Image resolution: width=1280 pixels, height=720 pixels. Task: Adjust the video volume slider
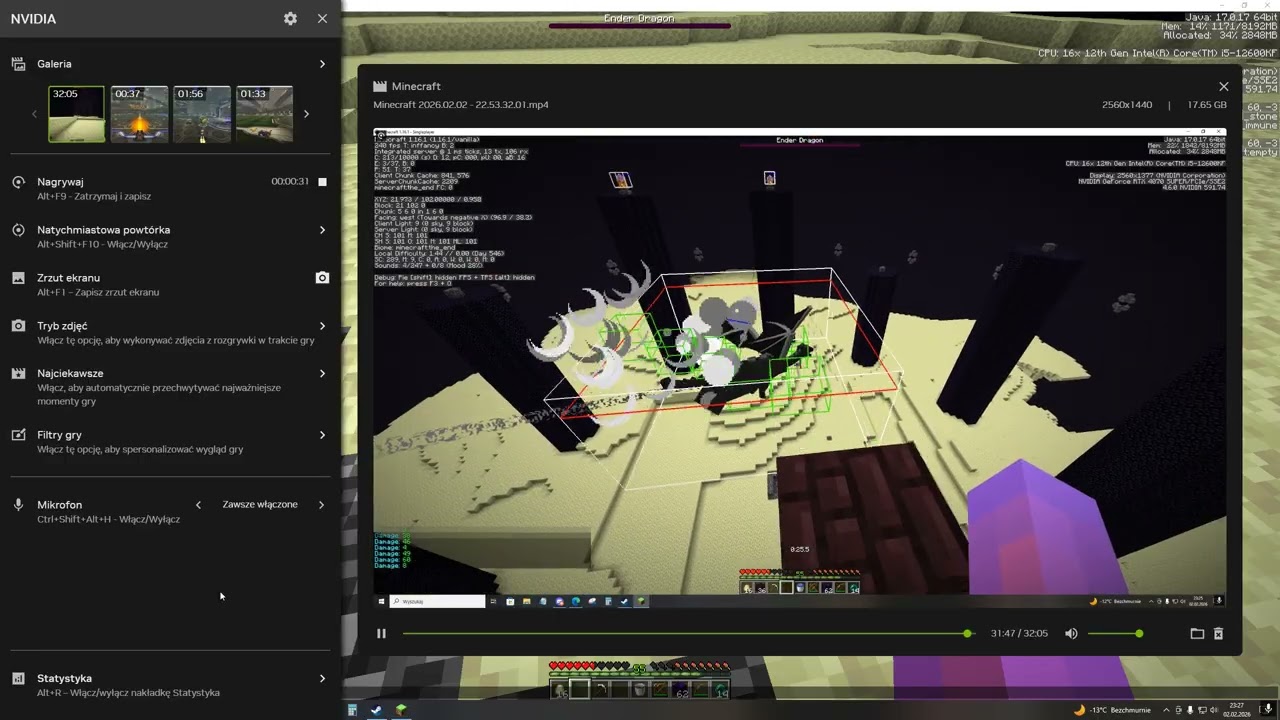pos(1114,634)
